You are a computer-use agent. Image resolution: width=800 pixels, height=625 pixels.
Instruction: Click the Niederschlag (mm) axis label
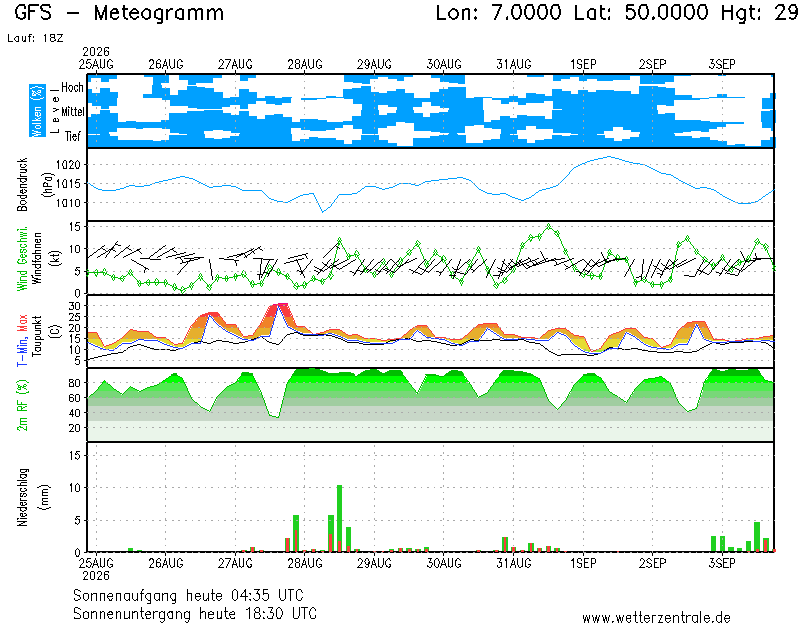[34, 497]
